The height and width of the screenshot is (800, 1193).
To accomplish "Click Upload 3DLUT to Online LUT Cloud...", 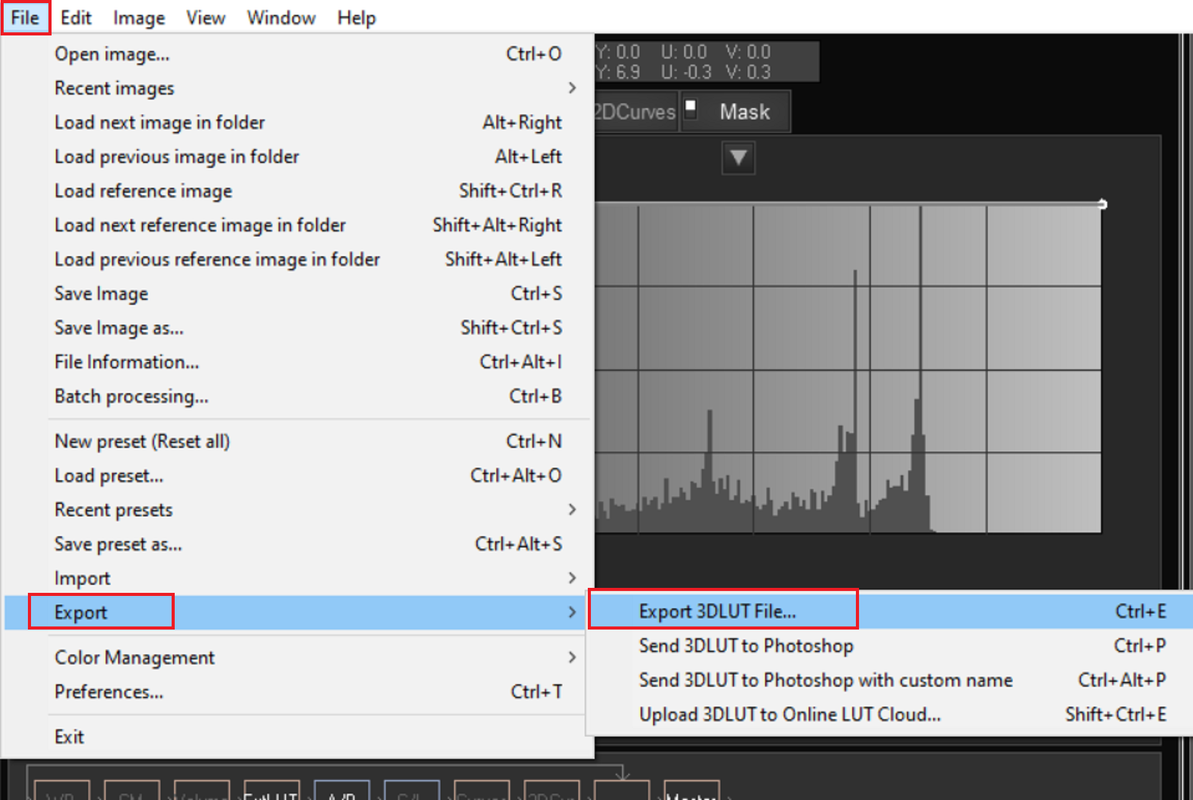I will pos(891,714).
